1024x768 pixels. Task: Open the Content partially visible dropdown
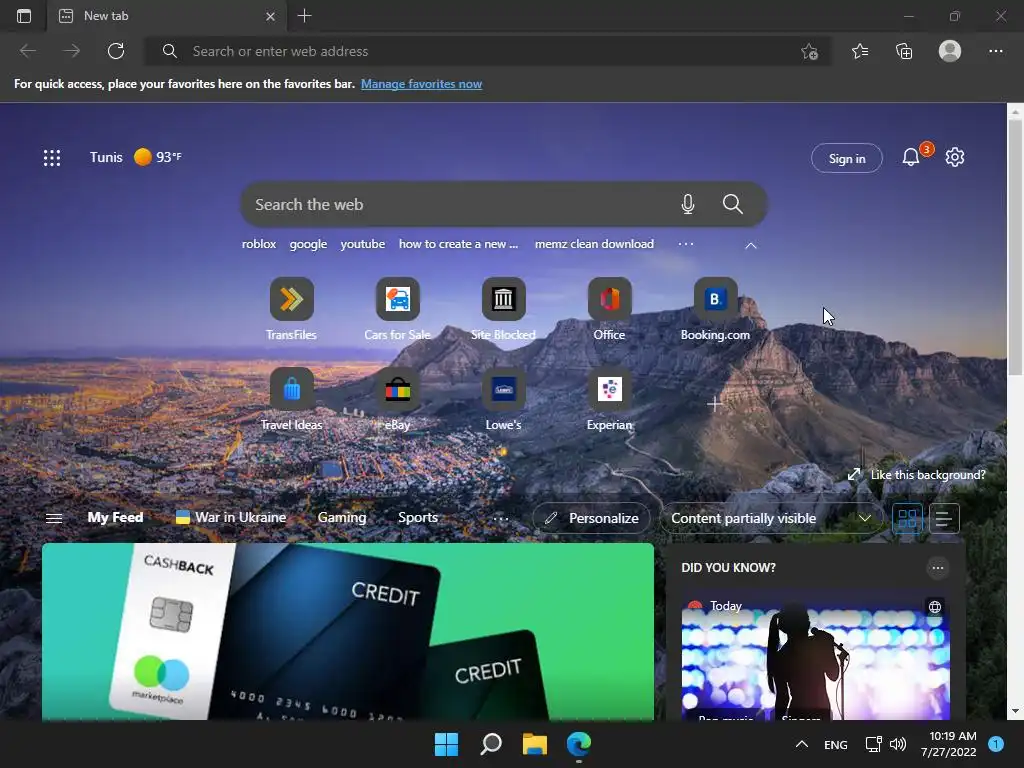(x=772, y=519)
